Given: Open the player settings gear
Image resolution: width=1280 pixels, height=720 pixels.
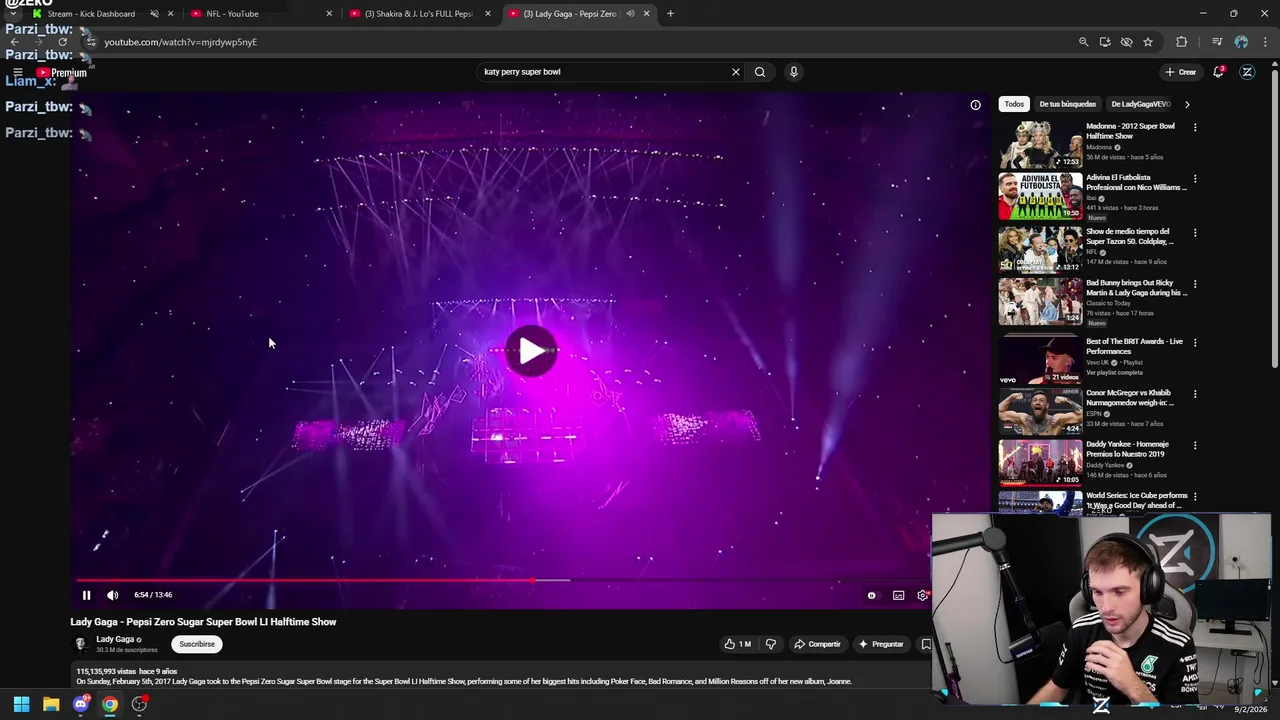Looking at the screenshot, I should (x=922, y=595).
